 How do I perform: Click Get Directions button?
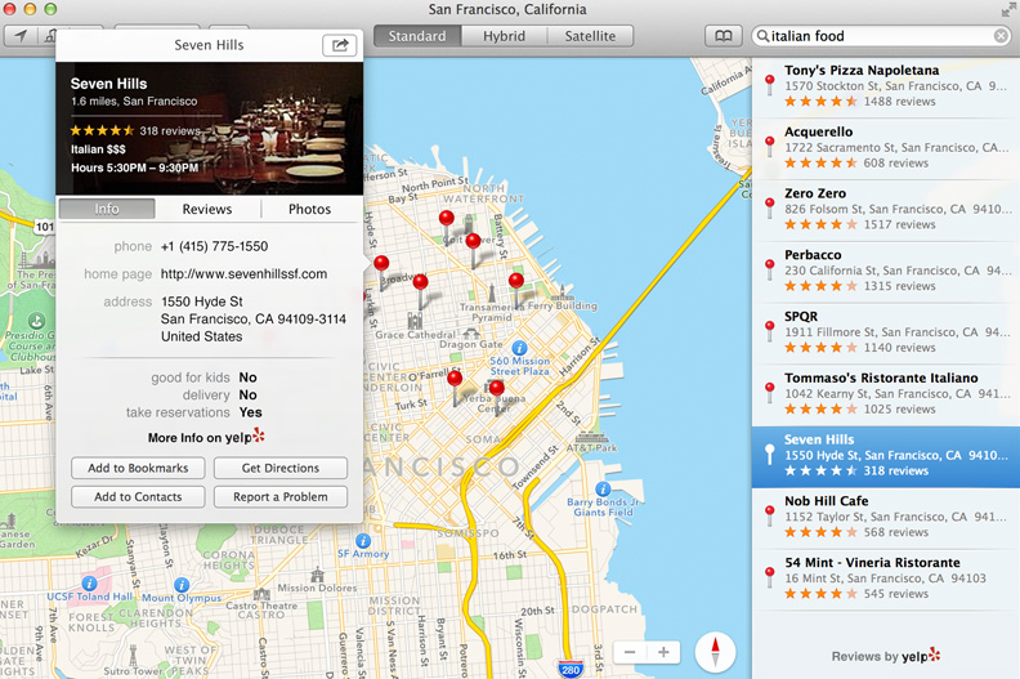coord(280,468)
